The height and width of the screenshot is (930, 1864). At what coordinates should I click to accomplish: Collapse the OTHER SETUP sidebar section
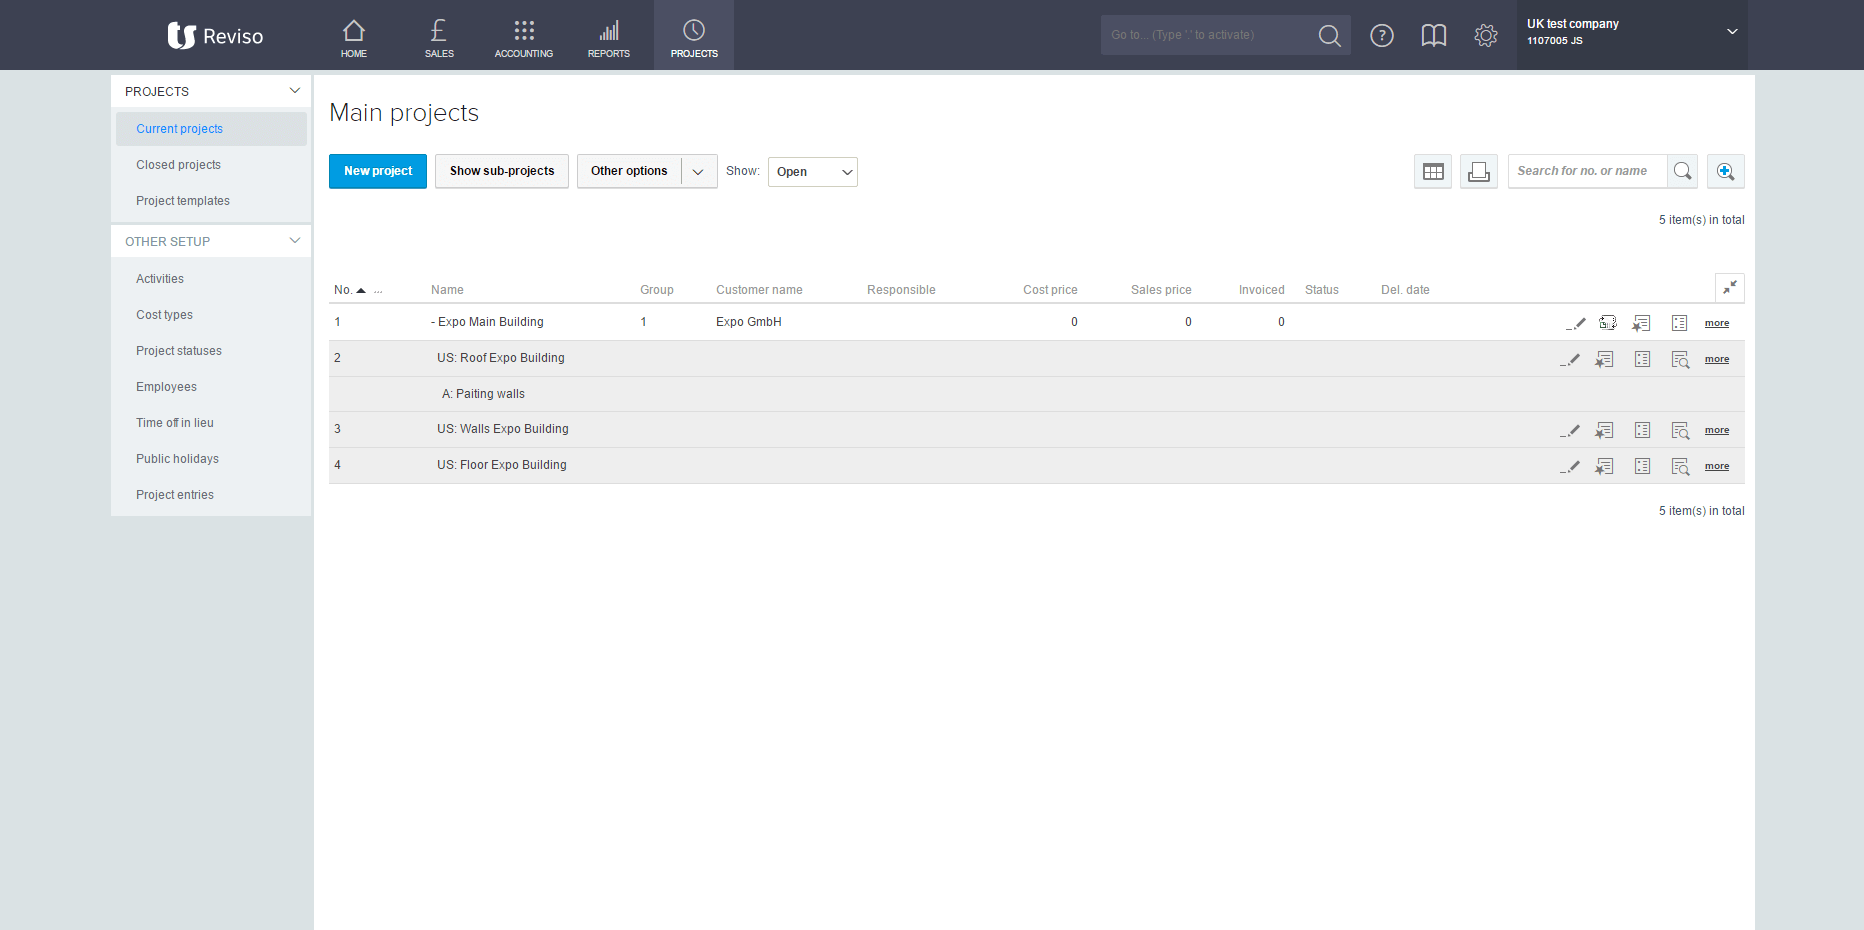pyautogui.click(x=295, y=241)
